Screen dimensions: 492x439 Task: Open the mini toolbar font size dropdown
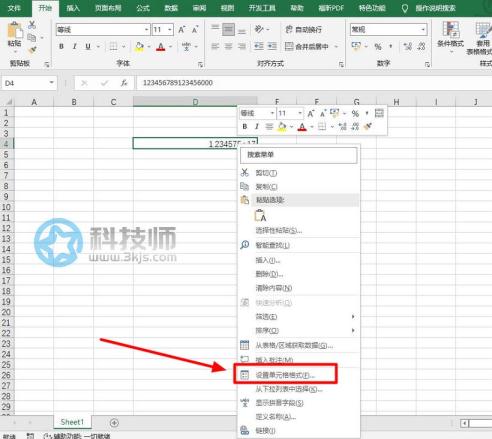[x=300, y=113]
